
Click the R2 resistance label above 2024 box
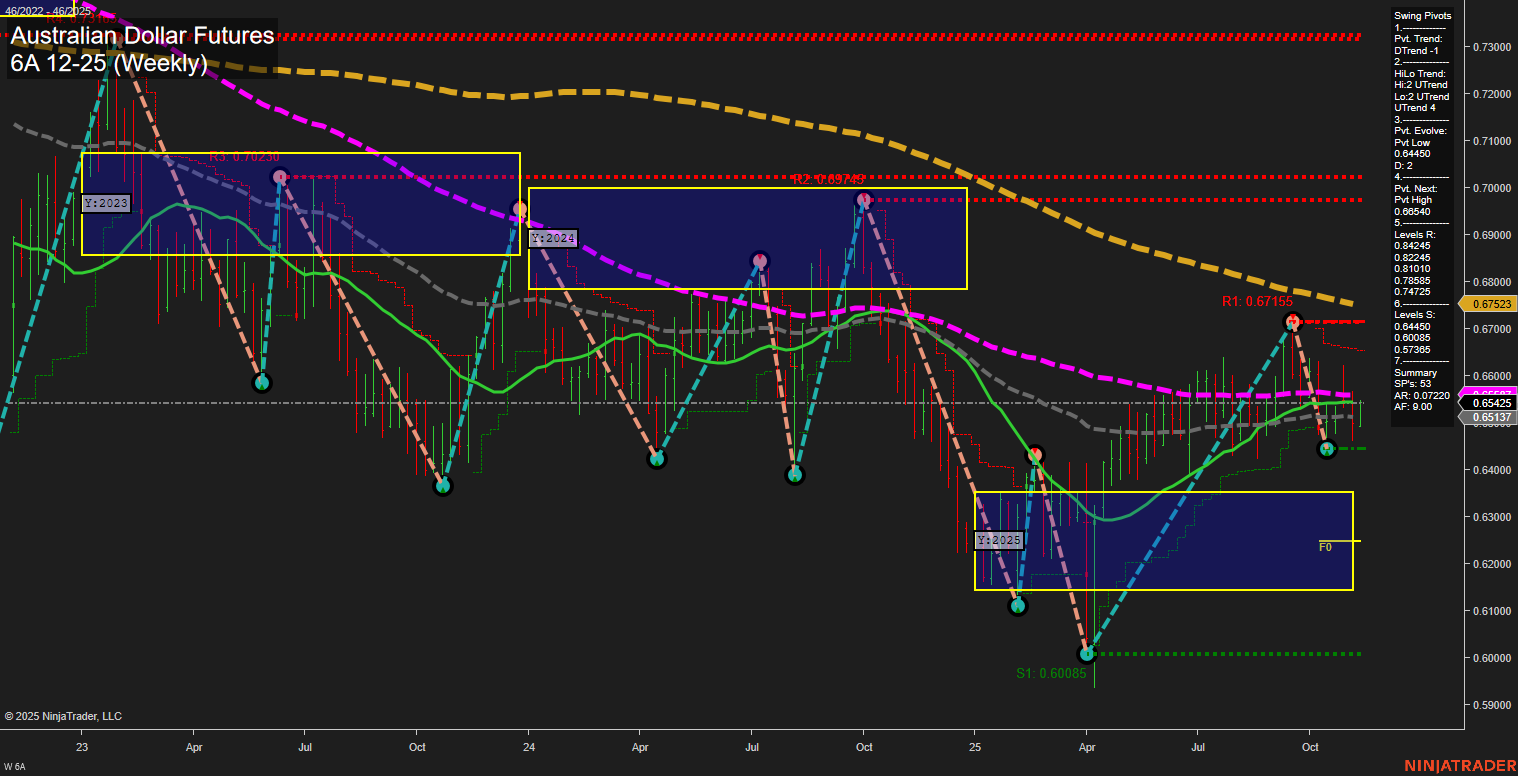click(828, 180)
